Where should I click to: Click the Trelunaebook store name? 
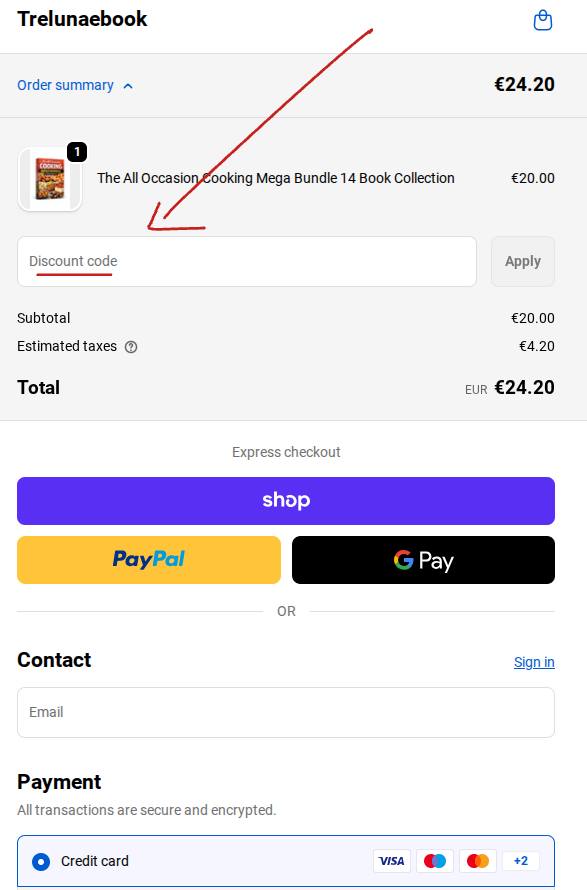pyautogui.click(x=82, y=19)
